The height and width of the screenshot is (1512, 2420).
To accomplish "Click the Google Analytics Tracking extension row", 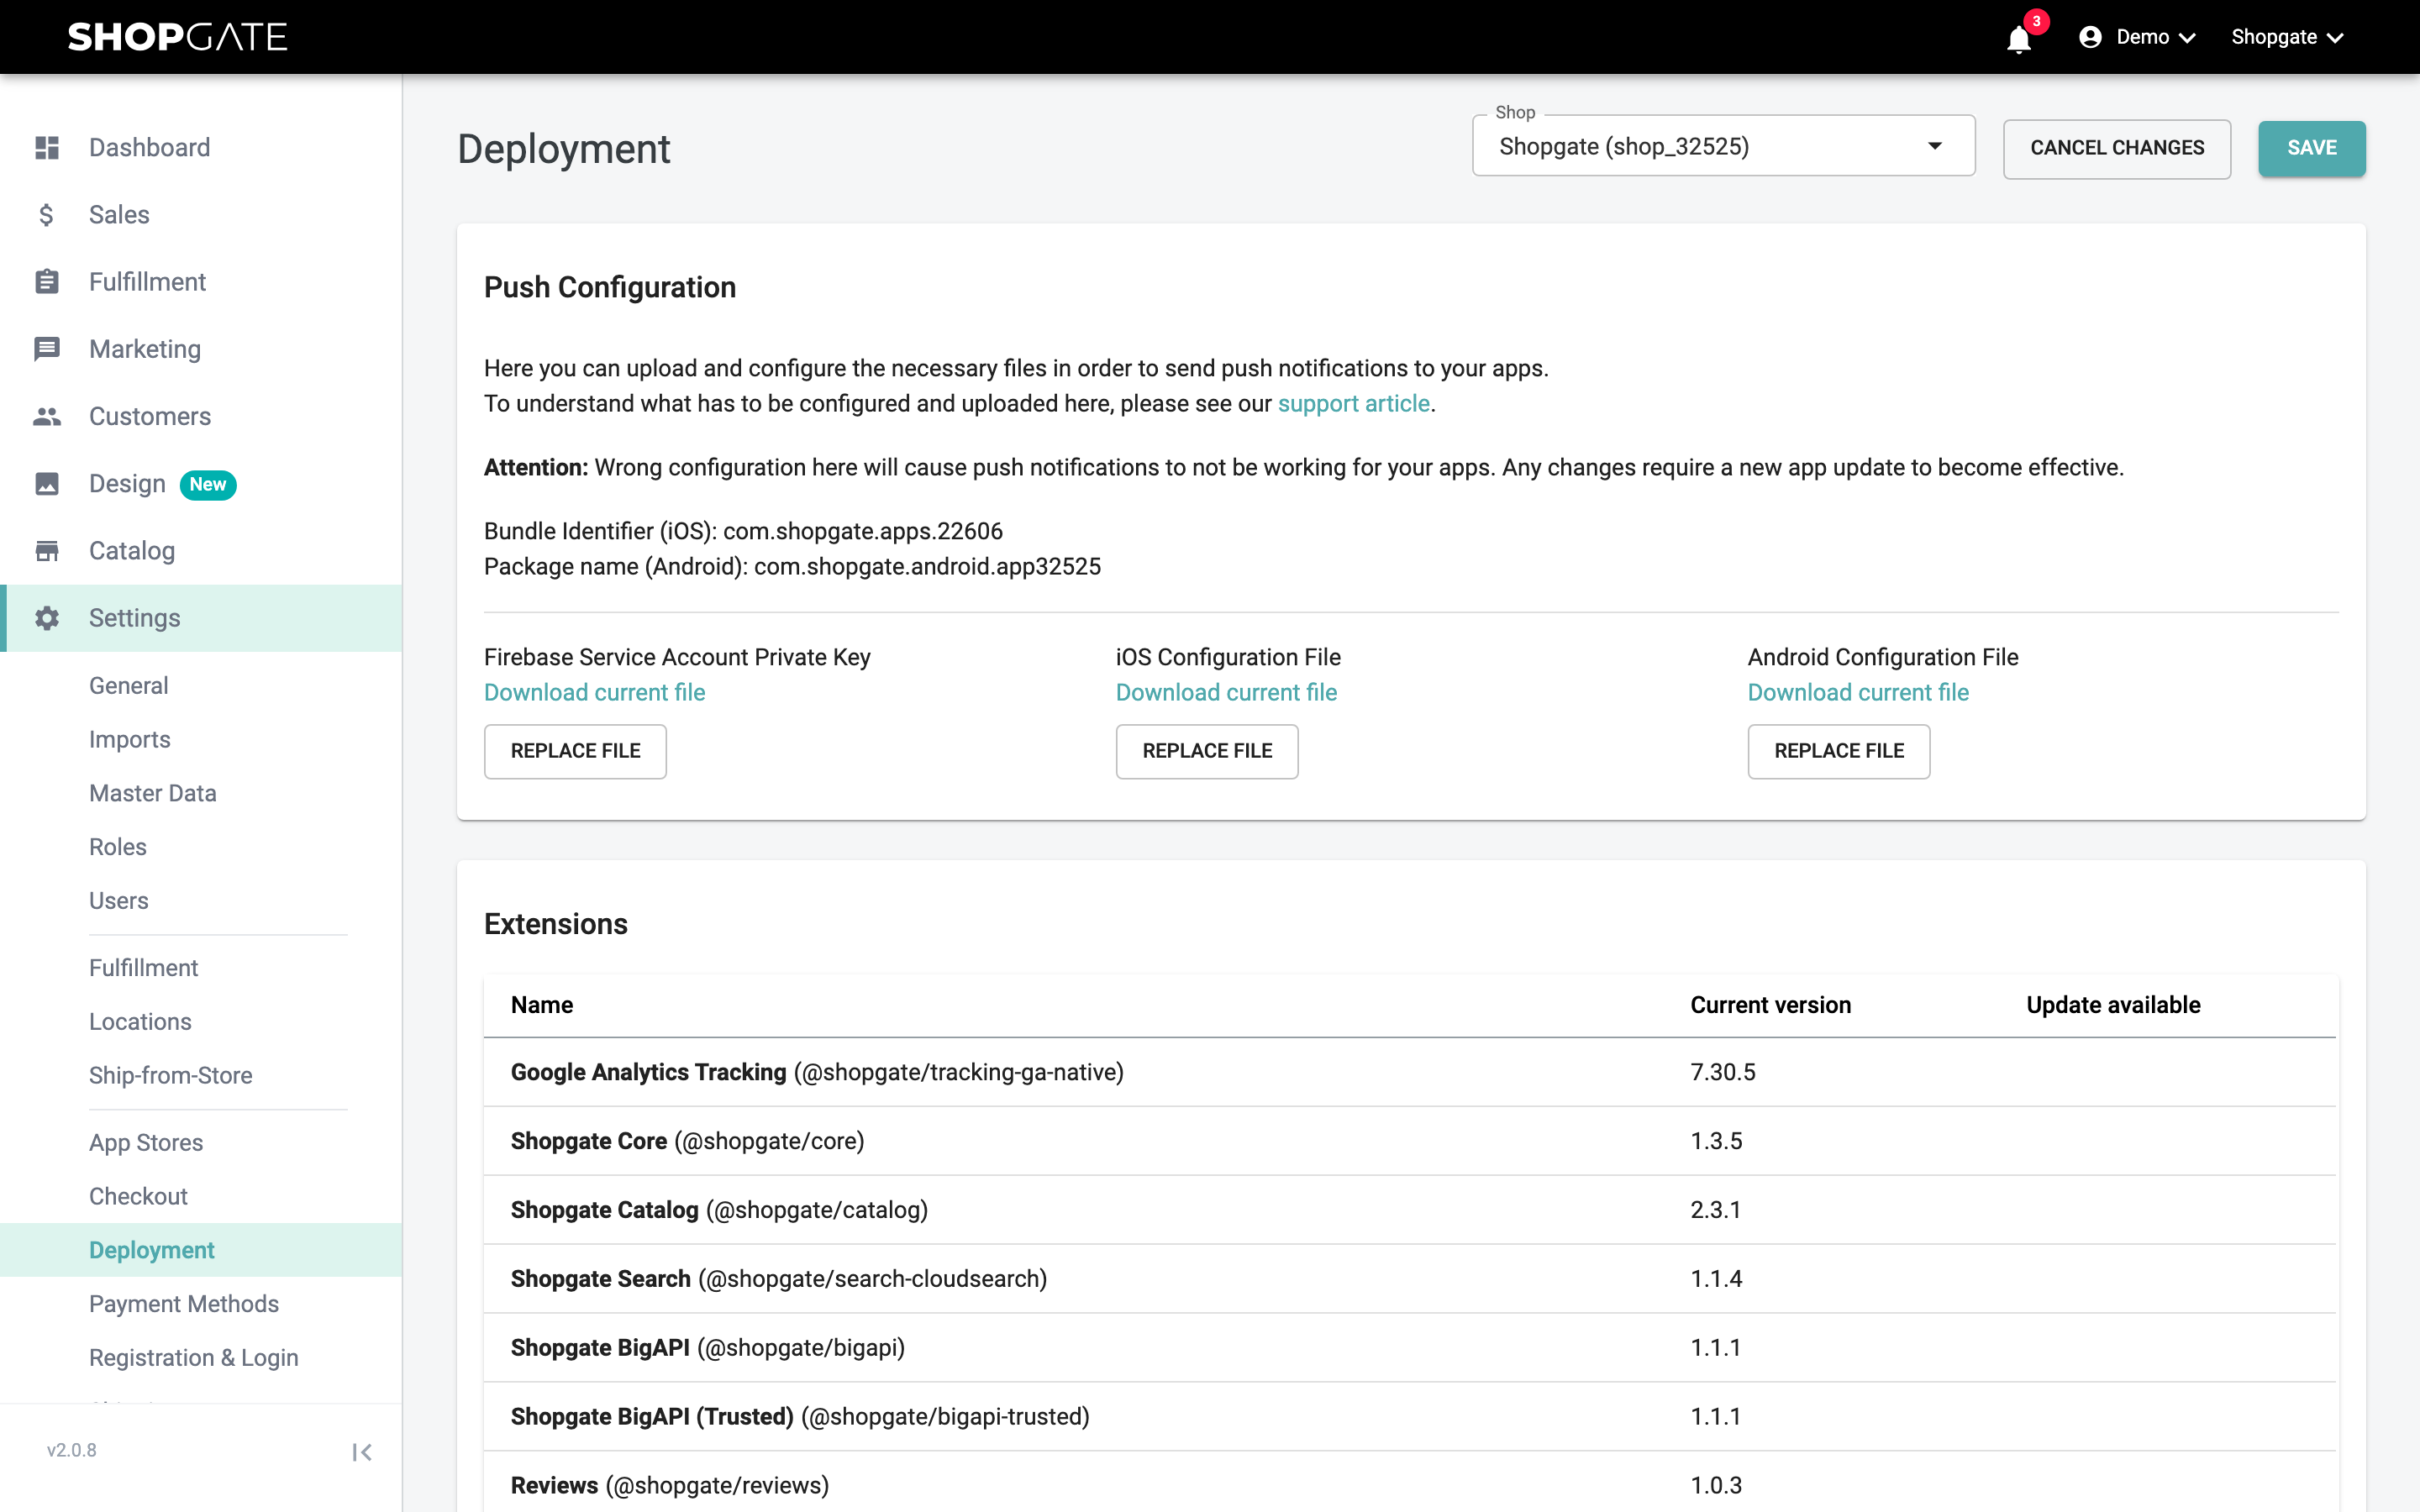I will pyautogui.click(x=1410, y=1072).
